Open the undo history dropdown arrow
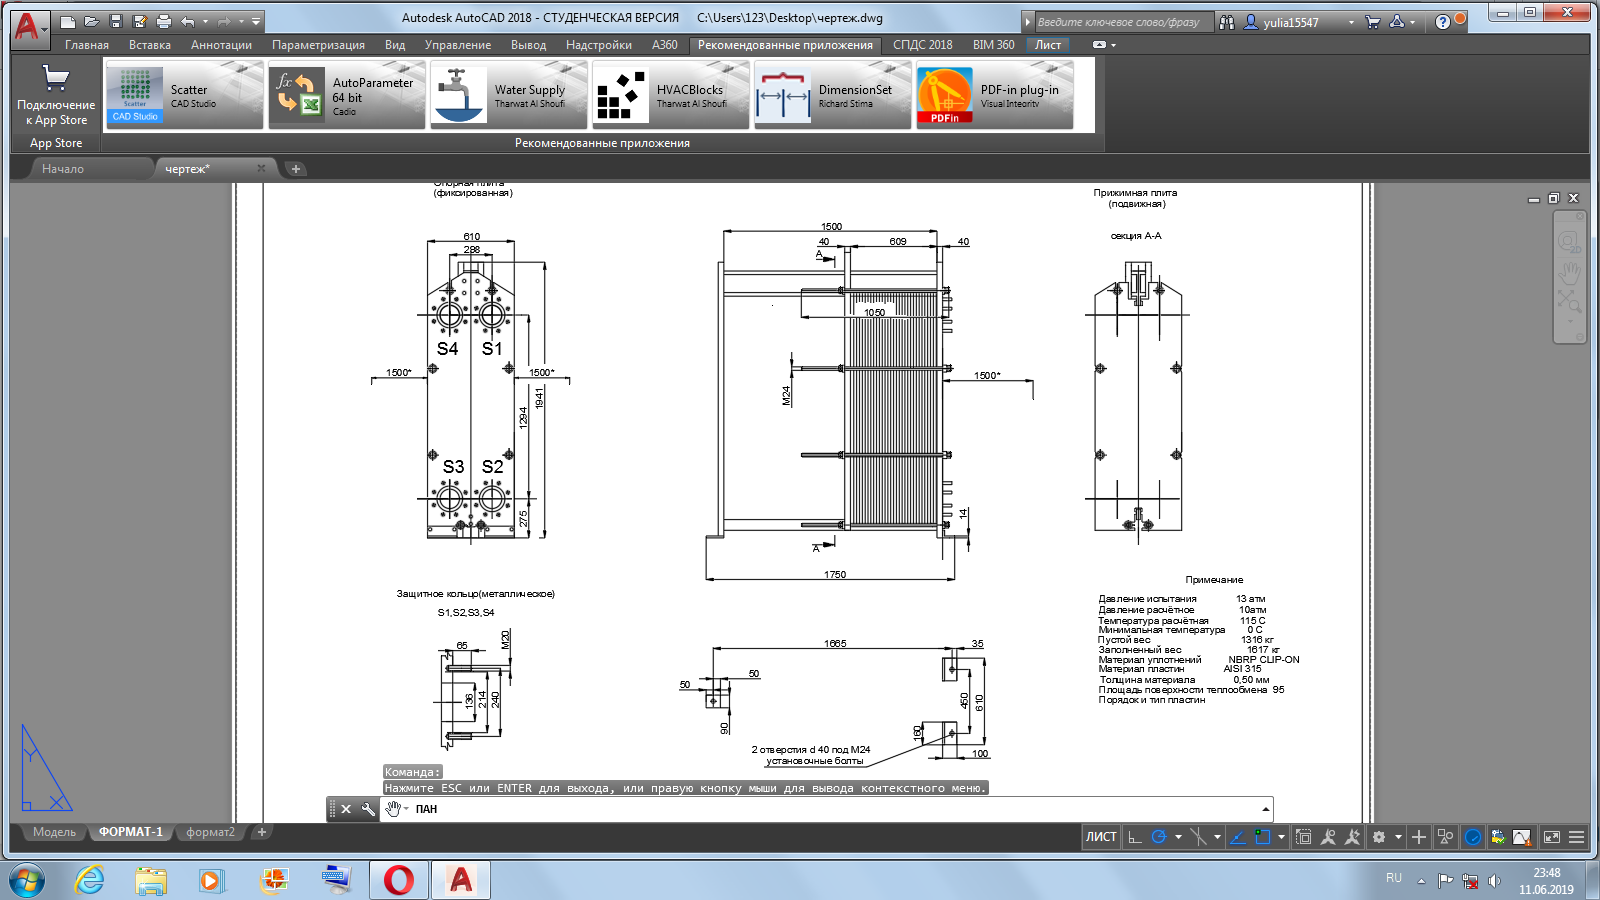 pos(205,21)
